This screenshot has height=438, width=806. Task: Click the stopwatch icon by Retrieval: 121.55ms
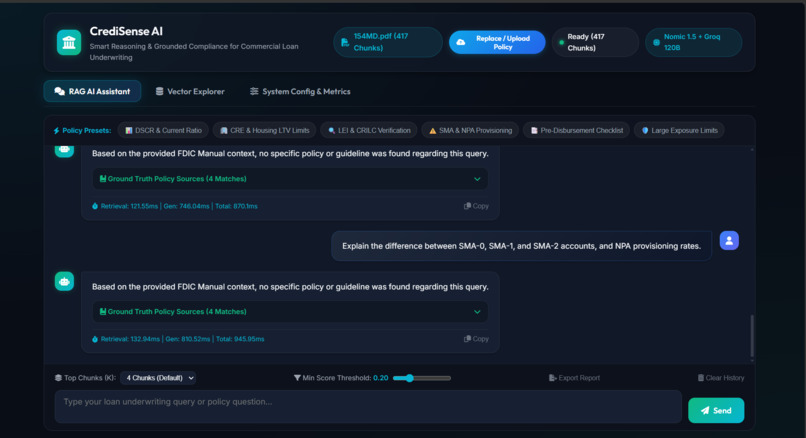pyautogui.click(x=95, y=206)
